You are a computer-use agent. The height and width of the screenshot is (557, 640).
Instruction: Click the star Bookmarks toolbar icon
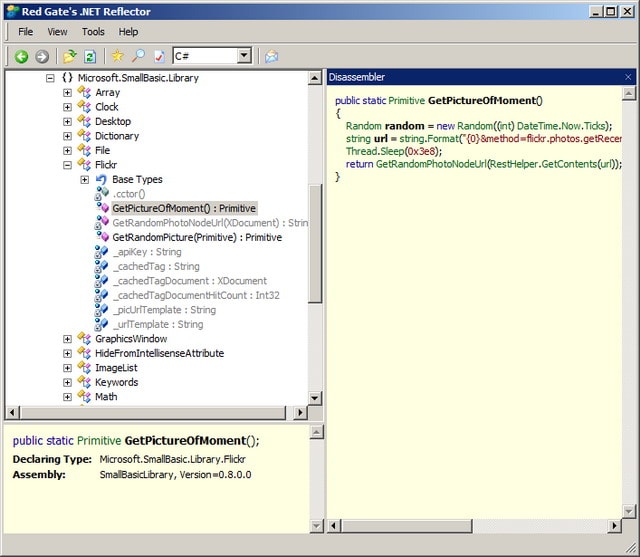coord(118,56)
